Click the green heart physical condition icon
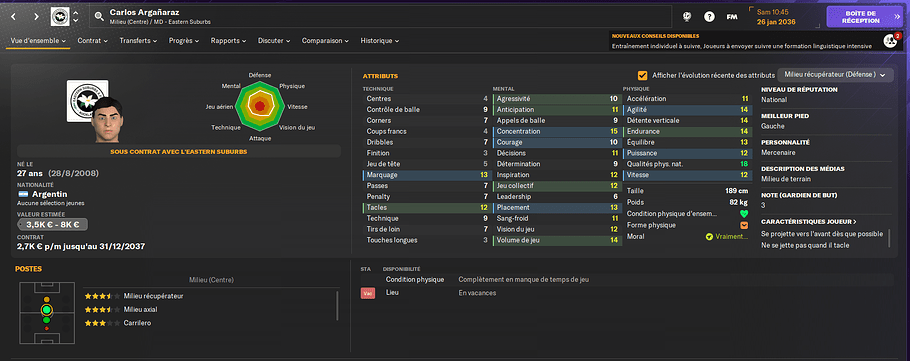910x361 pixels. 744,214
